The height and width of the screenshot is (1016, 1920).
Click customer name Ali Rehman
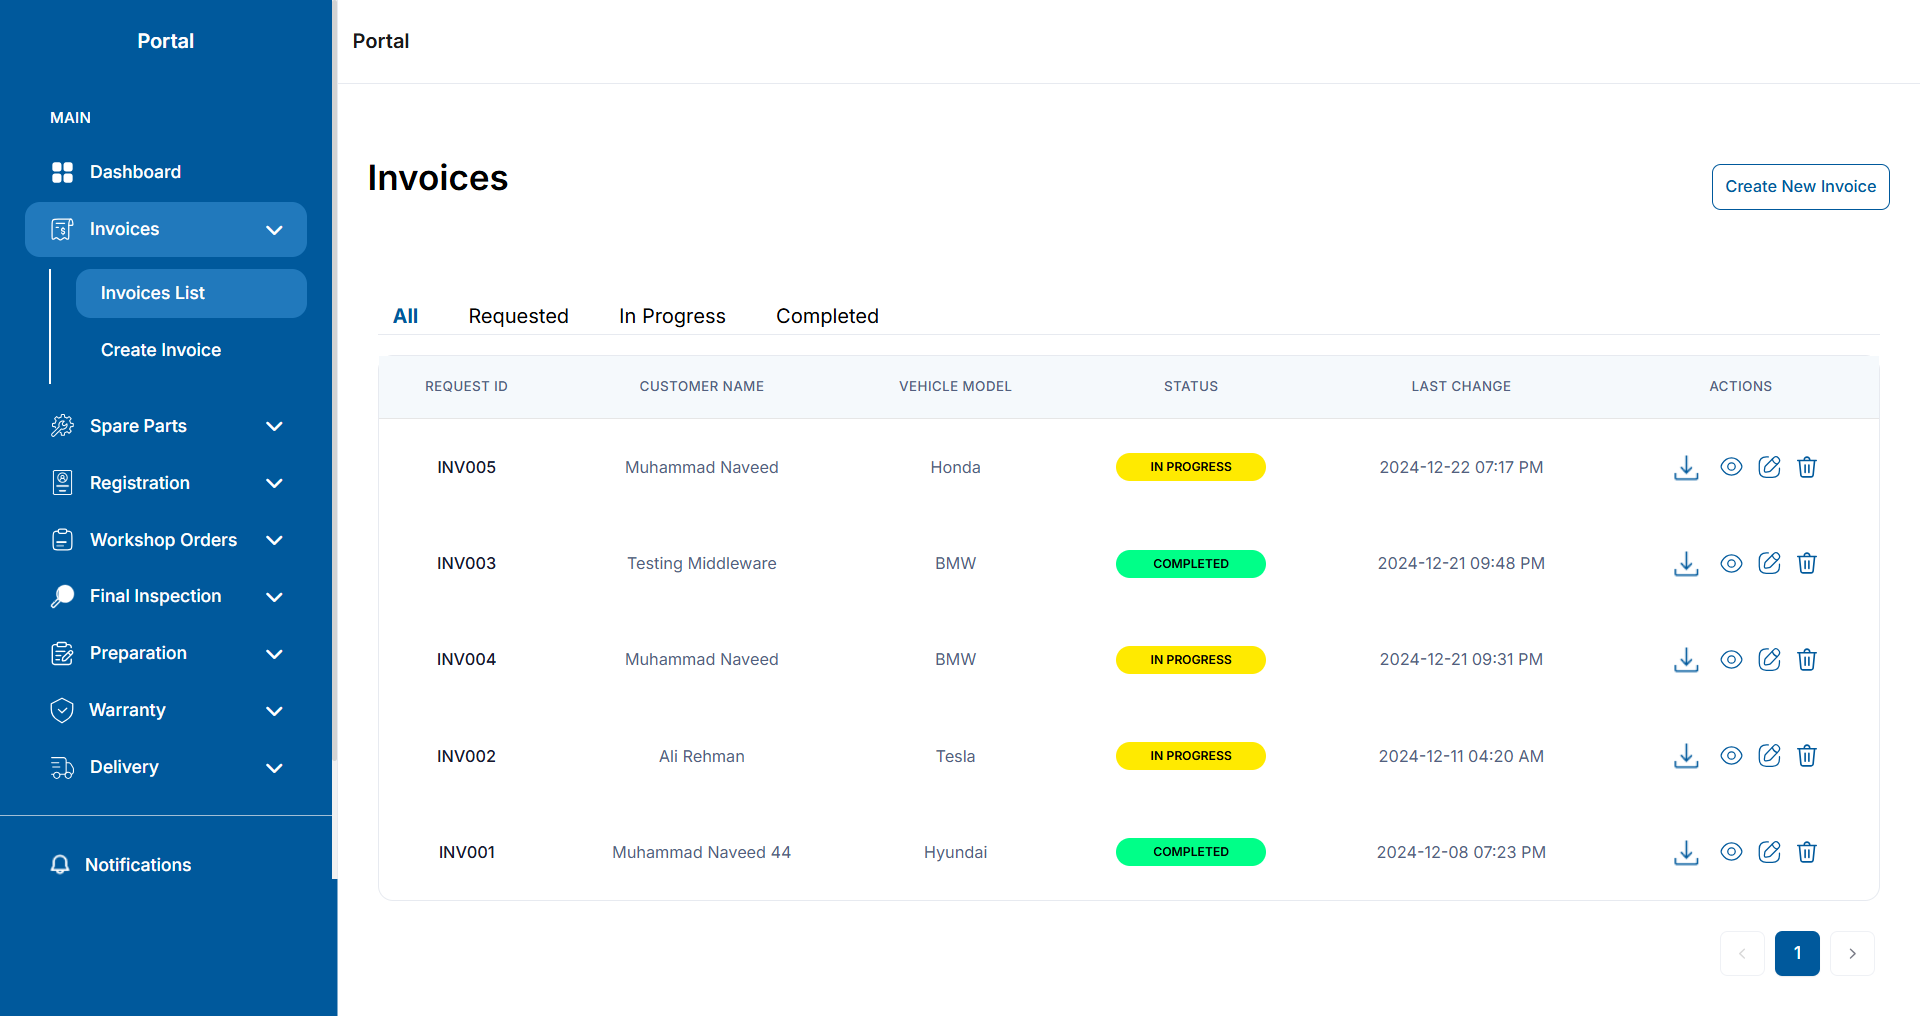[x=701, y=756]
